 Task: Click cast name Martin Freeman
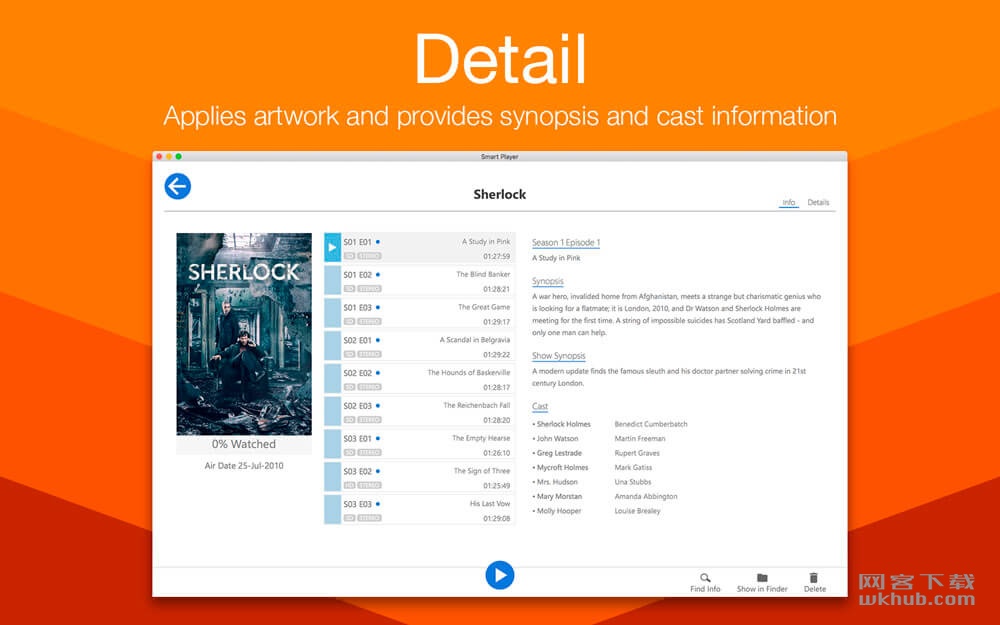click(640, 438)
